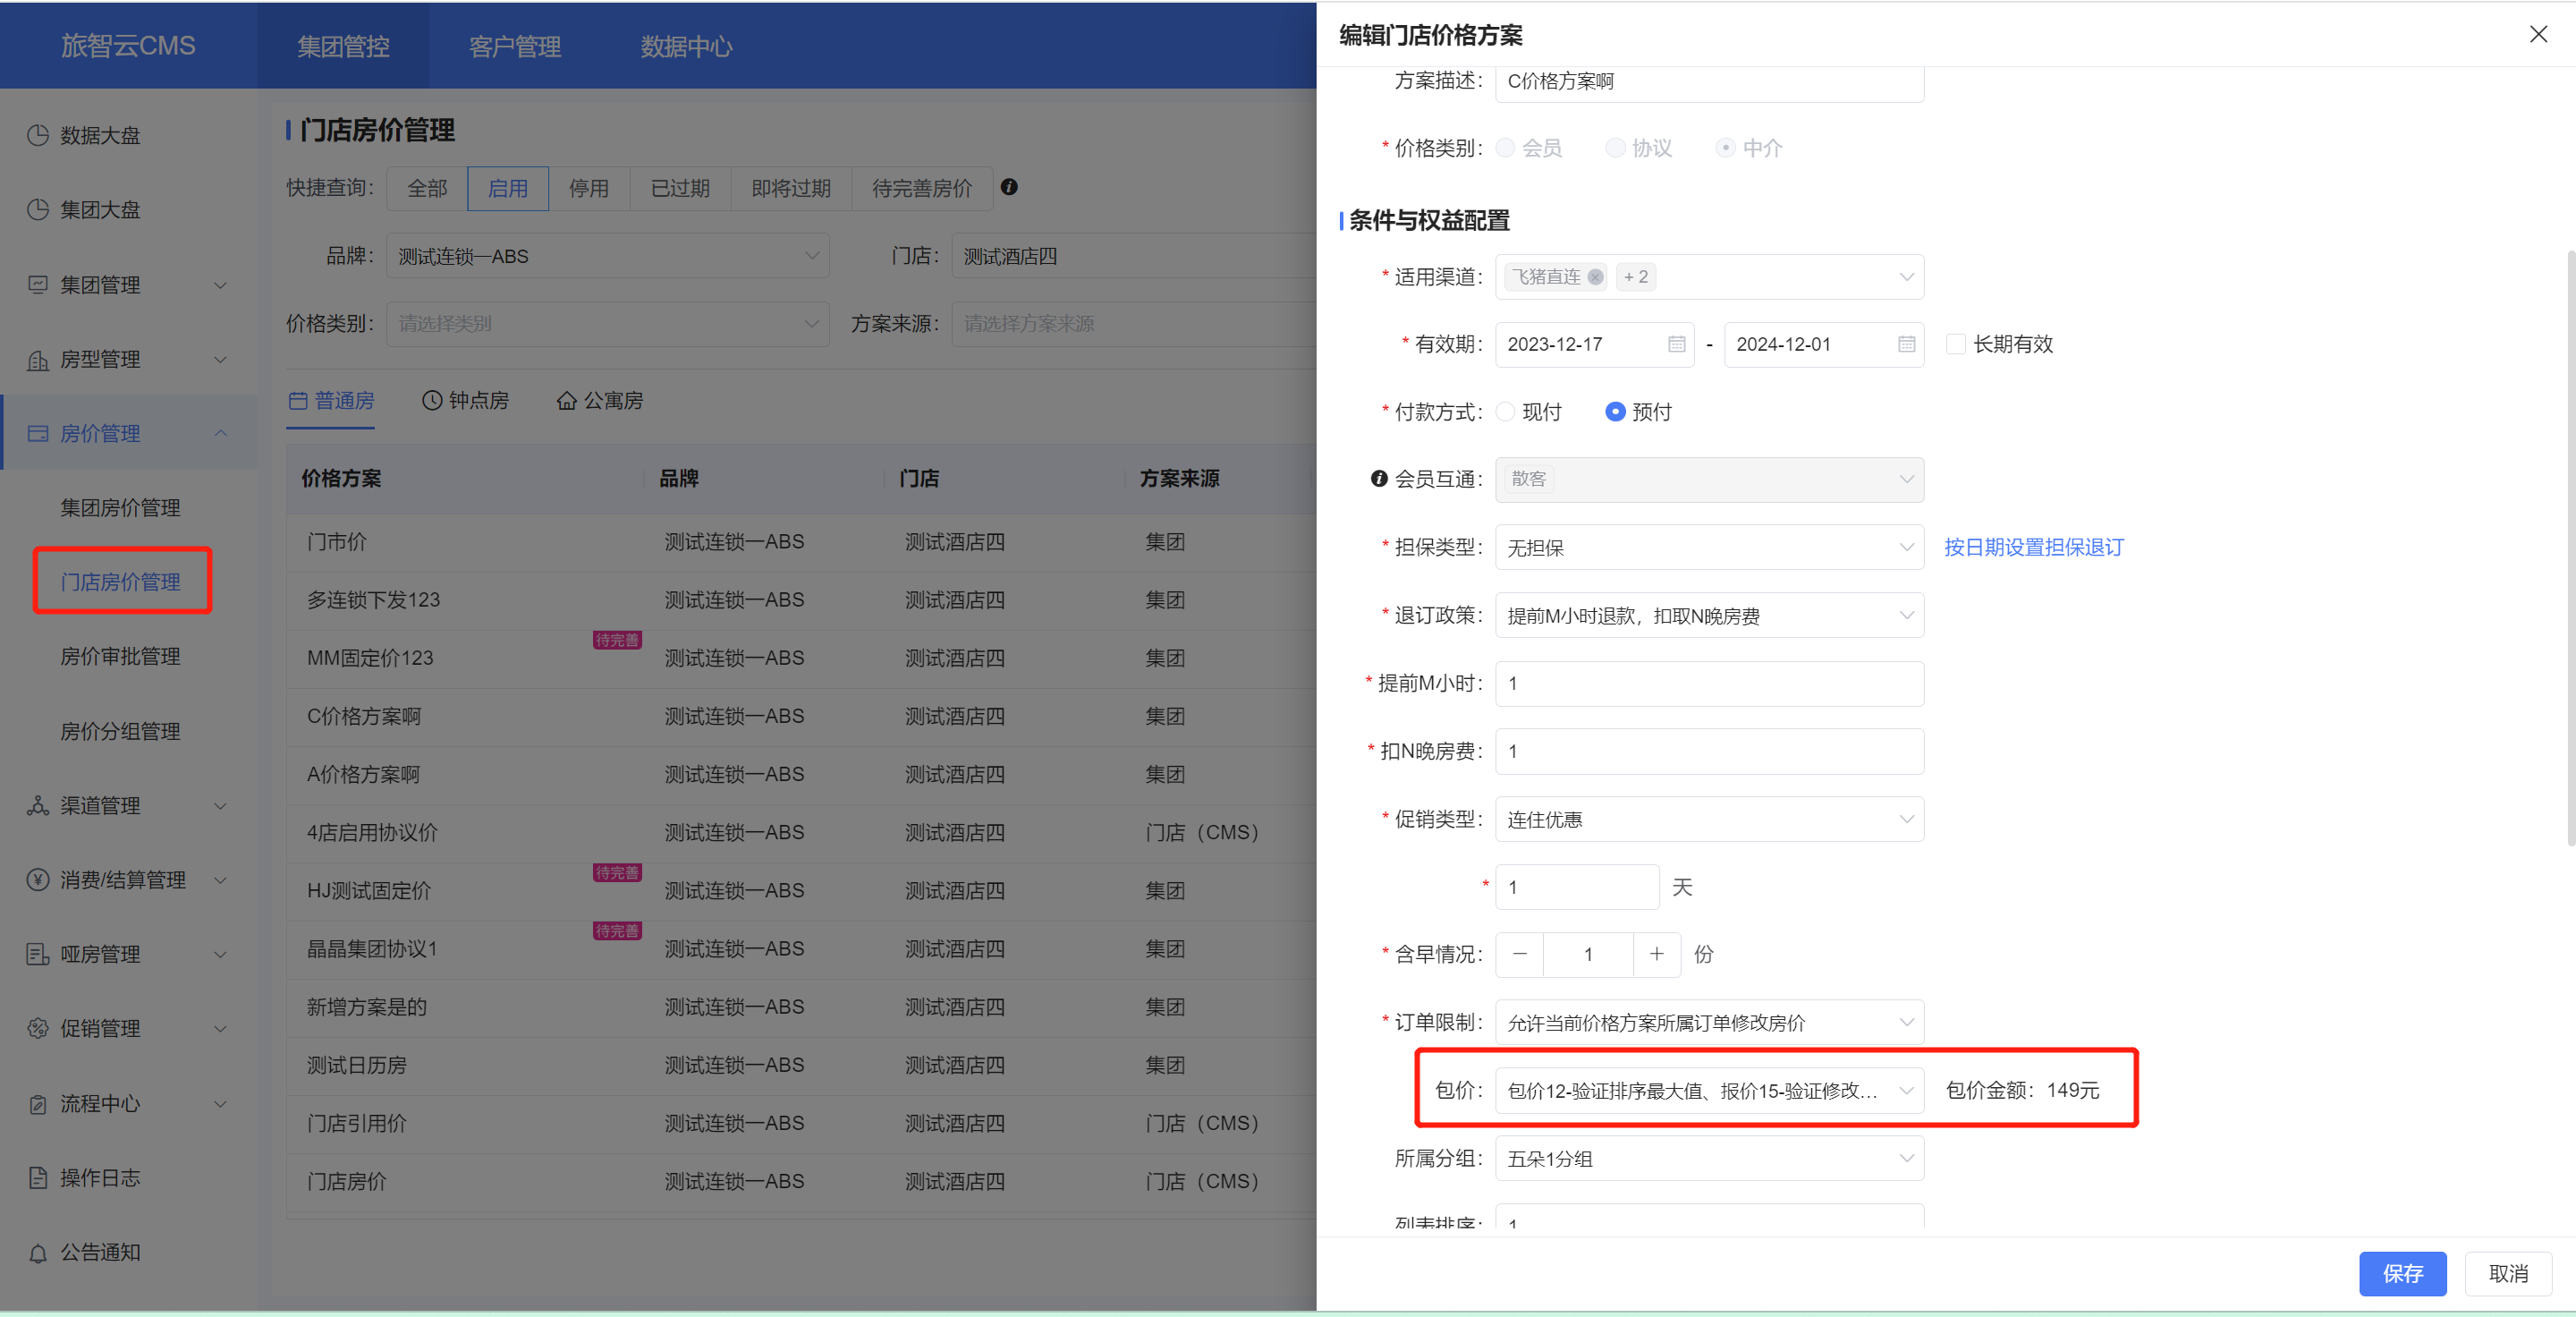
Task: Open the 担保类型 dropdown
Action: pyautogui.click(x=1709, y=547)
